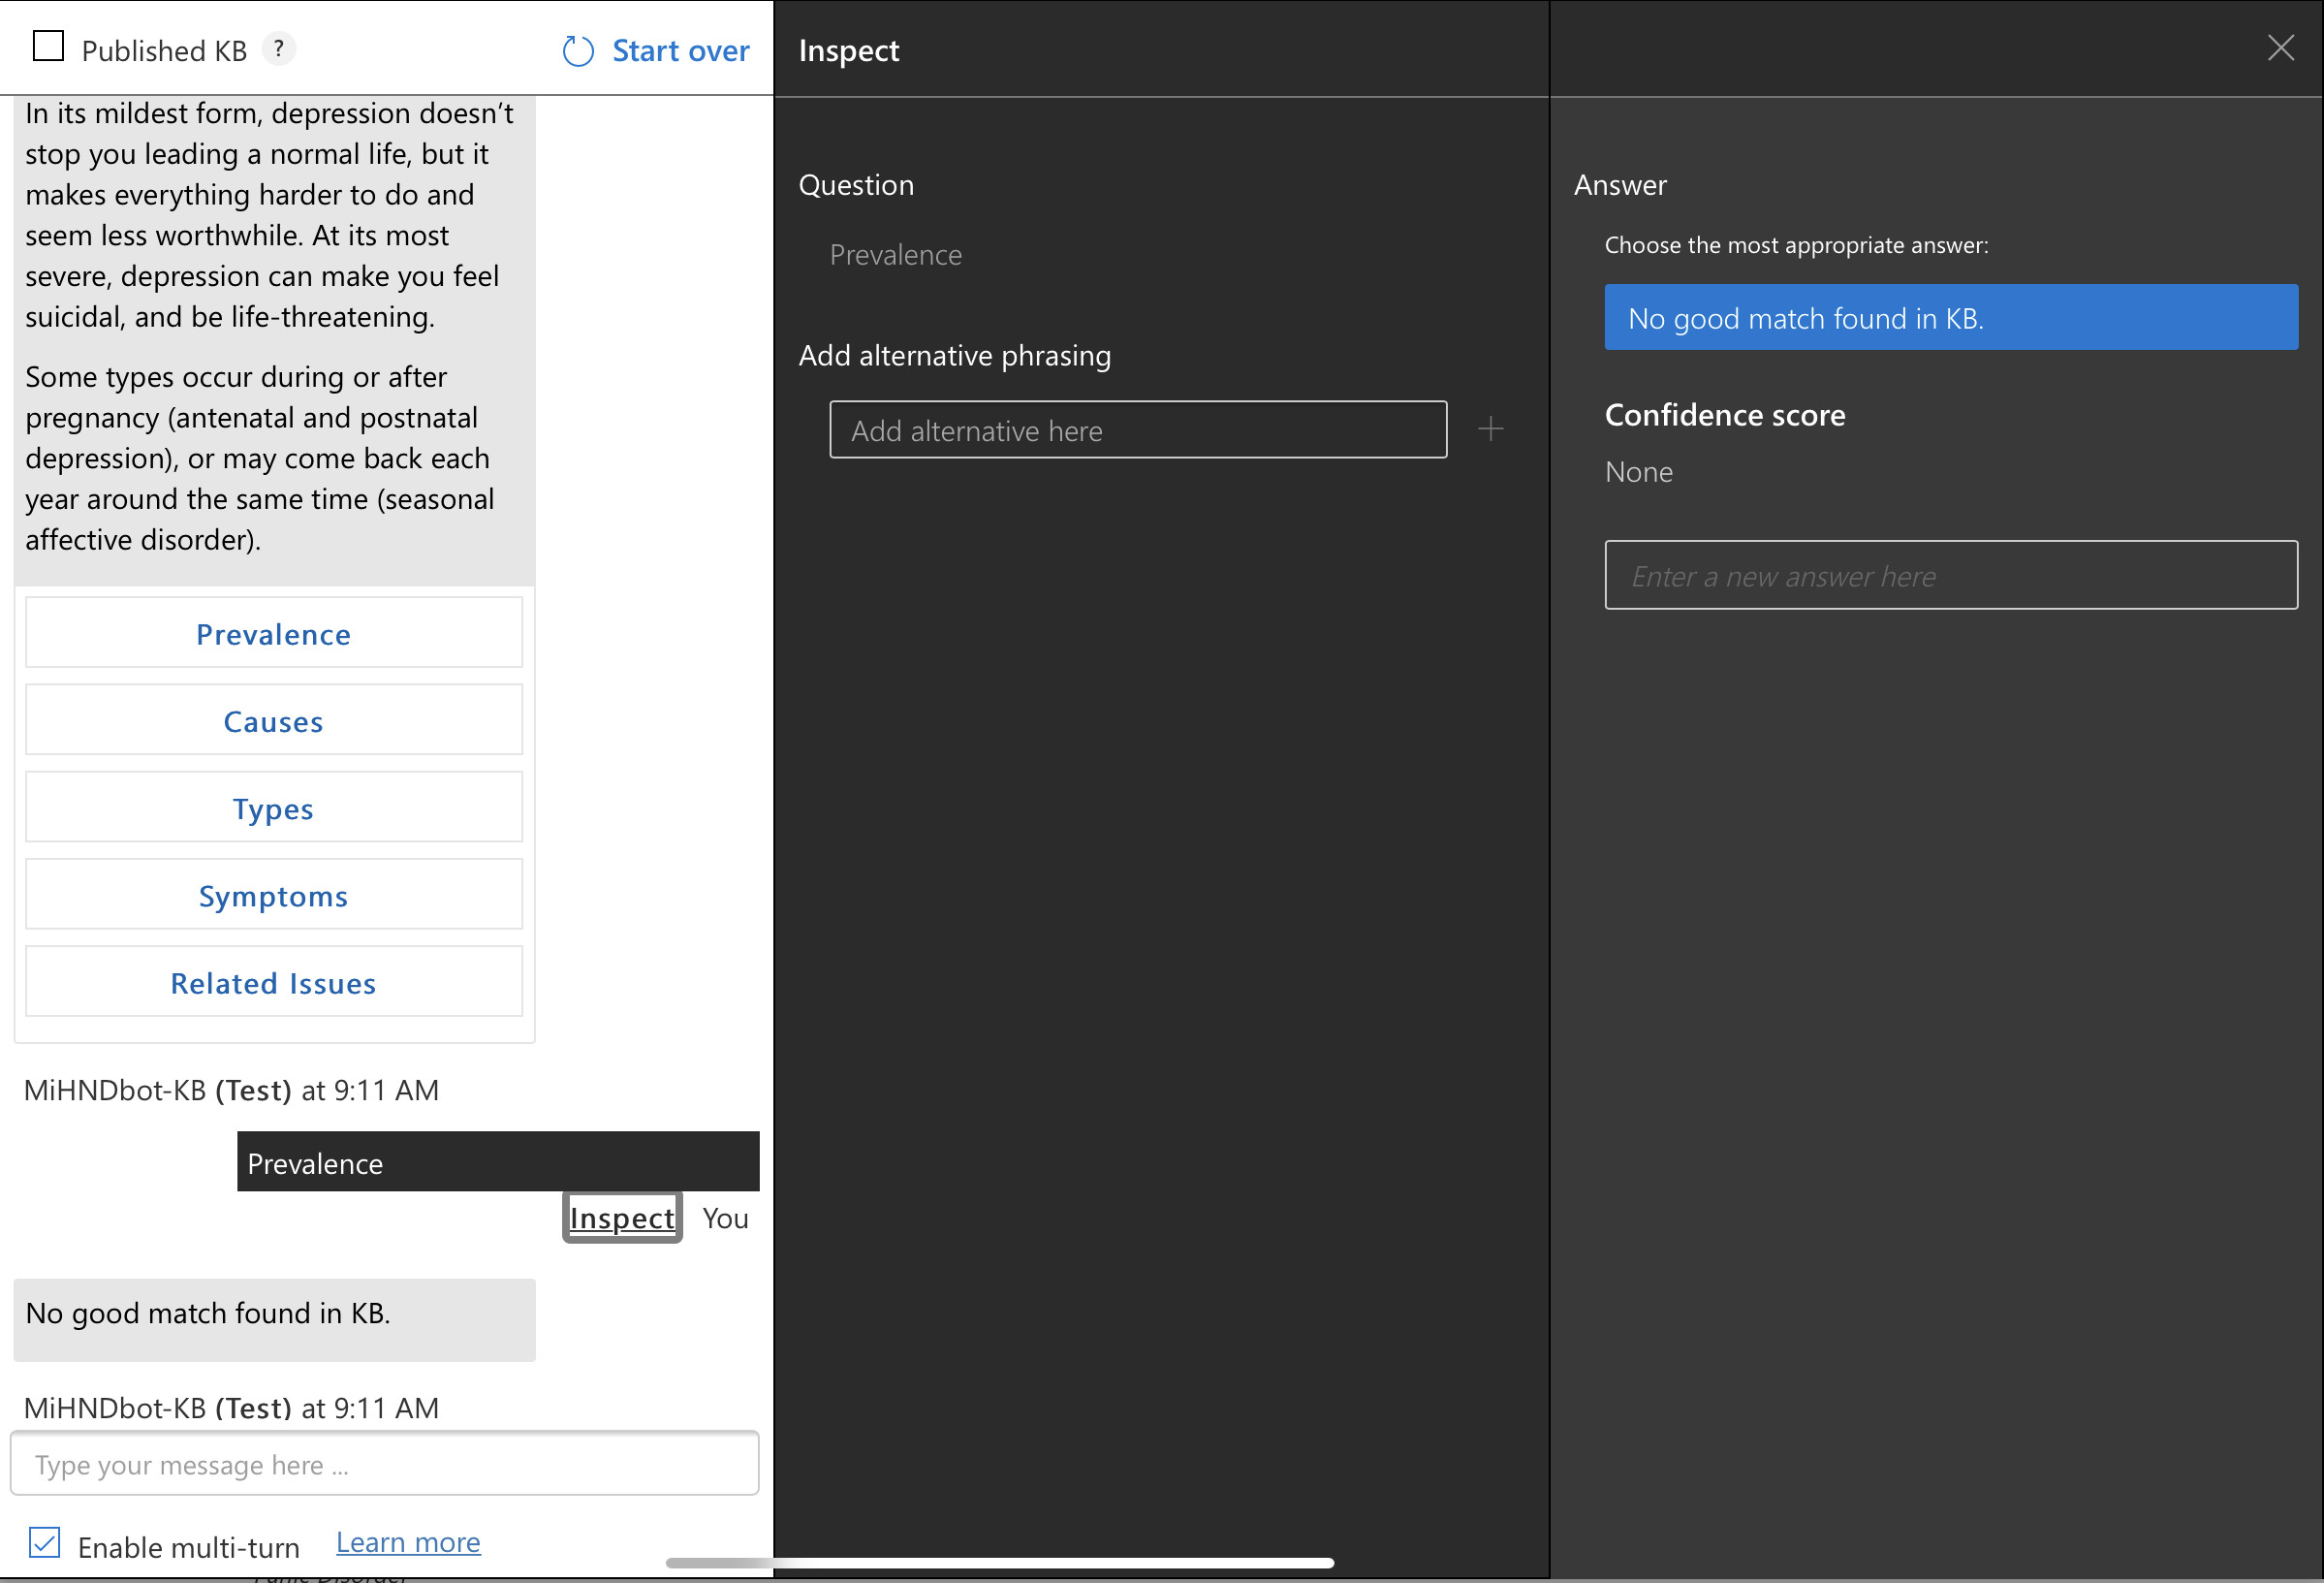Toggle the Published KB checkbox

click(48, 47)
